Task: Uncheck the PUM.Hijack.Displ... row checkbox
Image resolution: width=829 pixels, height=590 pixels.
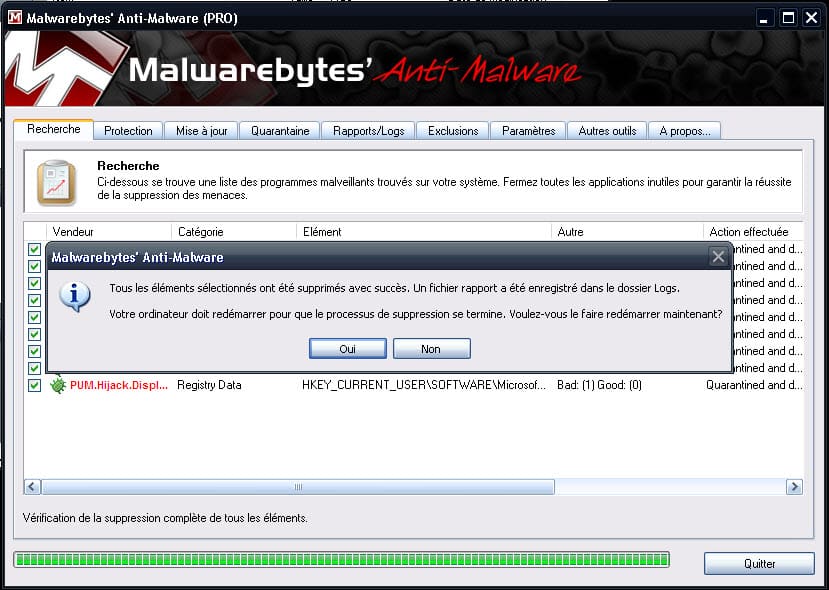Action: coord(34,385)
